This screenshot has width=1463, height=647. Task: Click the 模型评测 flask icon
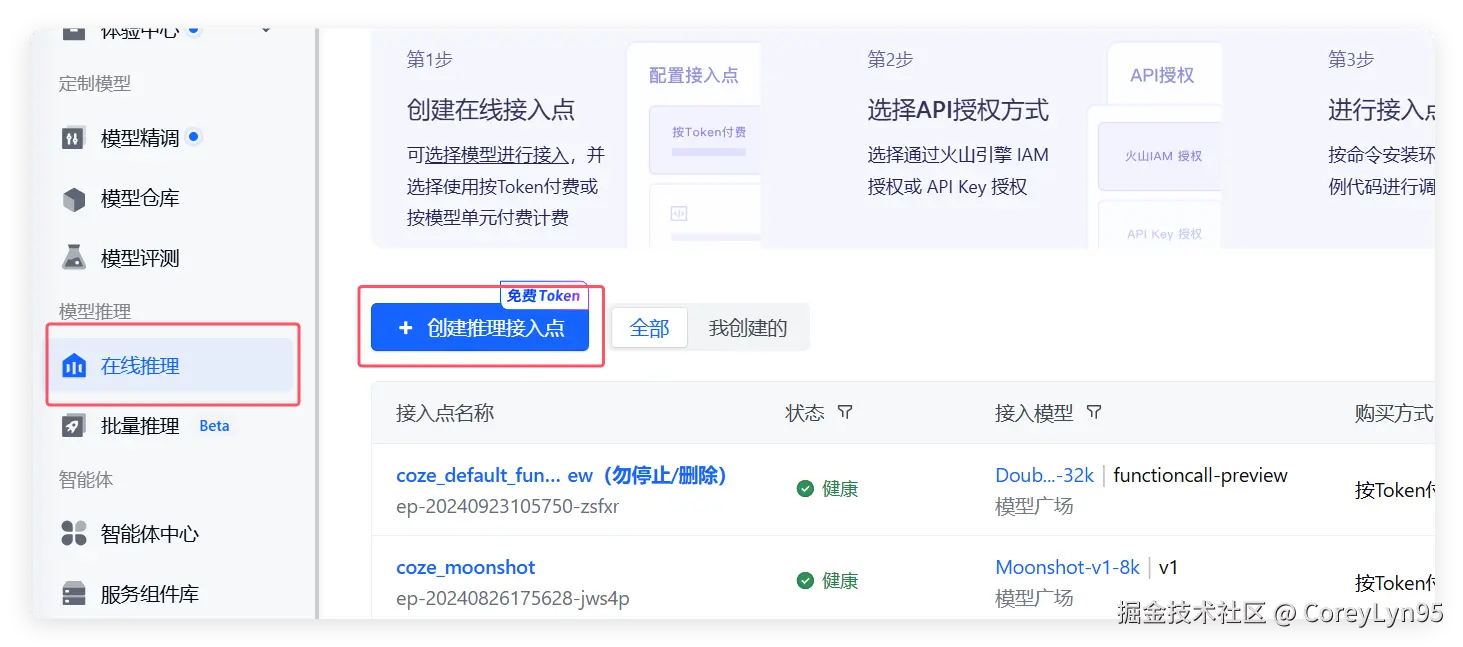(73, 257)
